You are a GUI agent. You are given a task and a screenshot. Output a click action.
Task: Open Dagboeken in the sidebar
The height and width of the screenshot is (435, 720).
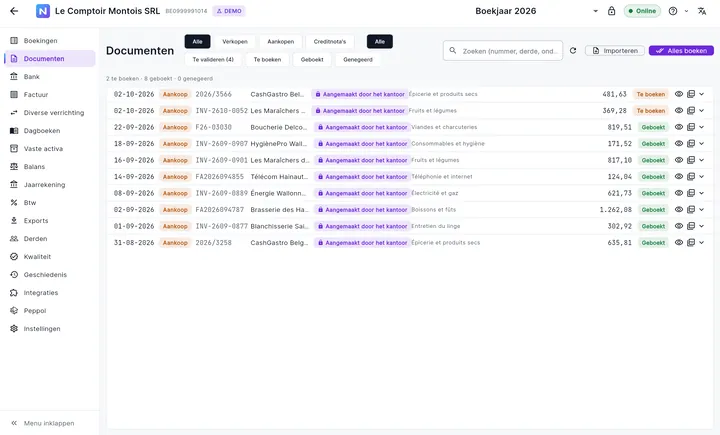tap(50, 130)
